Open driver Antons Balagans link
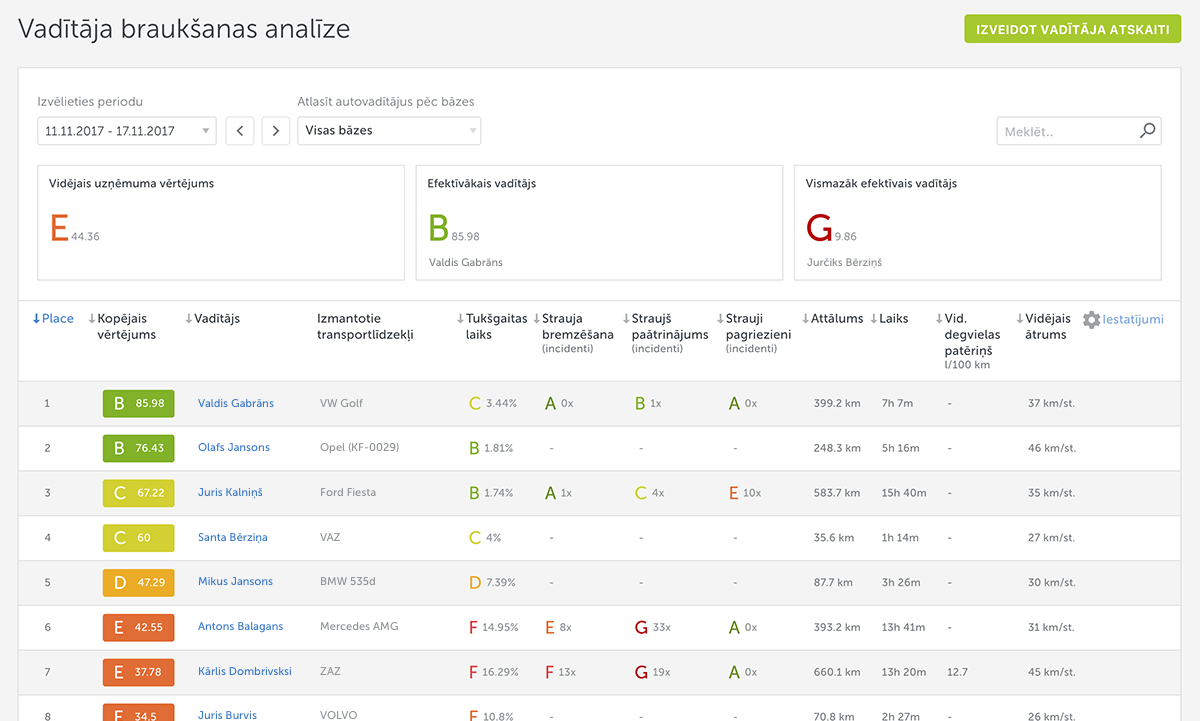The height and width of the screenshot is (721, 1200). pos(240,627)
